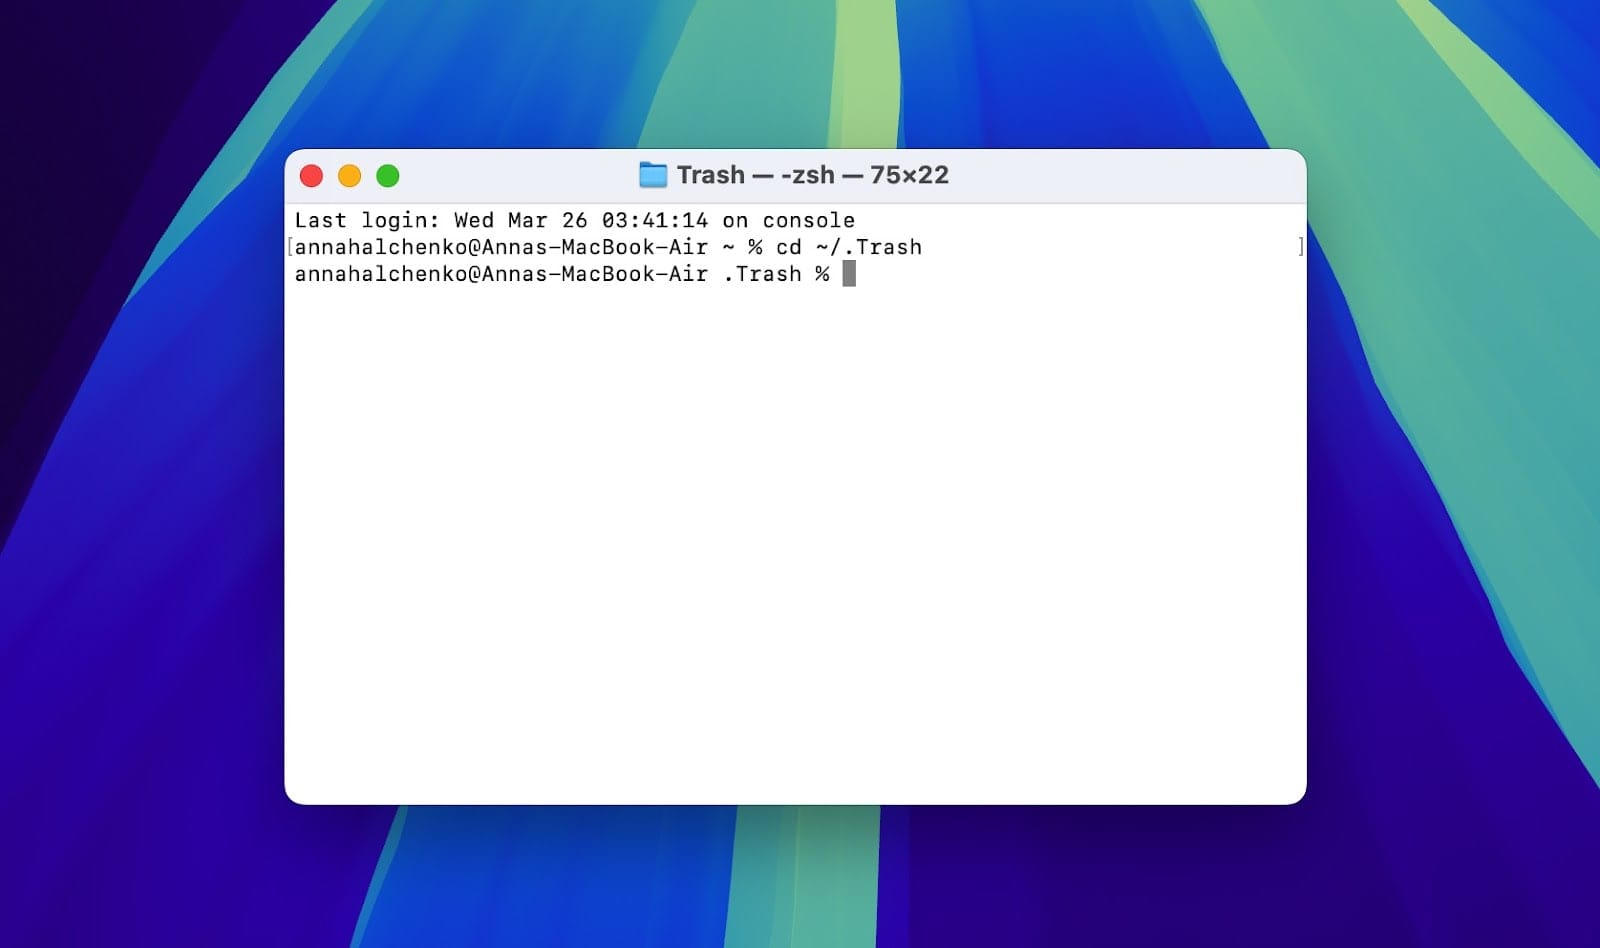Click the blue desktop wallpaper beside the window
The height and width of the screenshot is (948, 1600).
point(150,500)
